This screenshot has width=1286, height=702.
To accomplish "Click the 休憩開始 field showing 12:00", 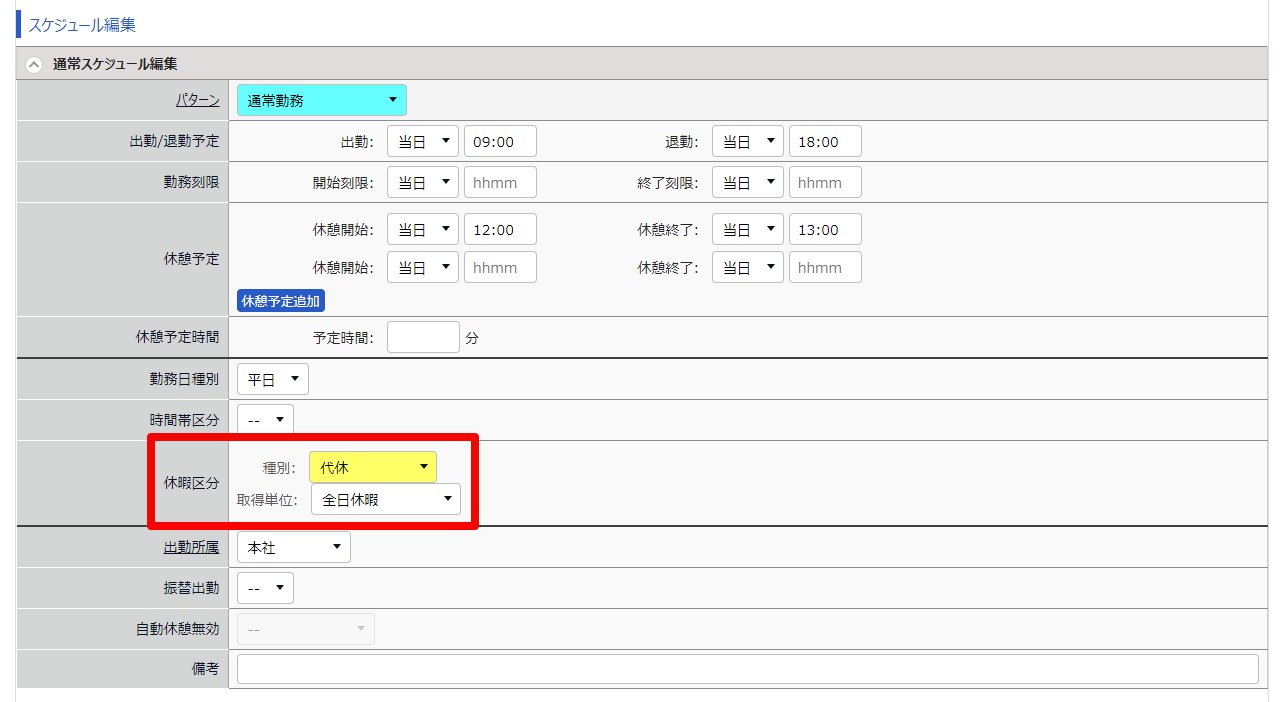I will (x=500, y=230).
